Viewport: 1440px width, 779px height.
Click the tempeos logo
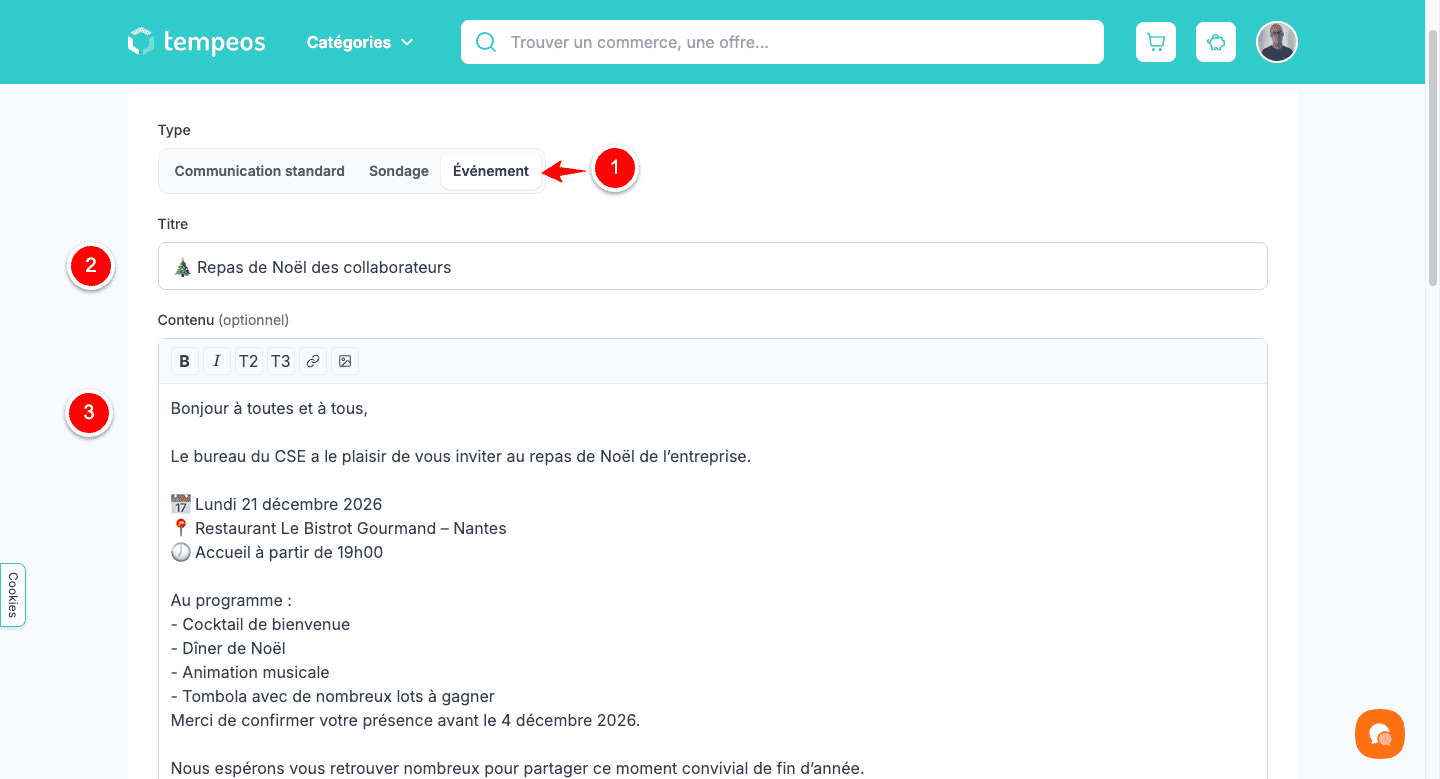[197, 42]
